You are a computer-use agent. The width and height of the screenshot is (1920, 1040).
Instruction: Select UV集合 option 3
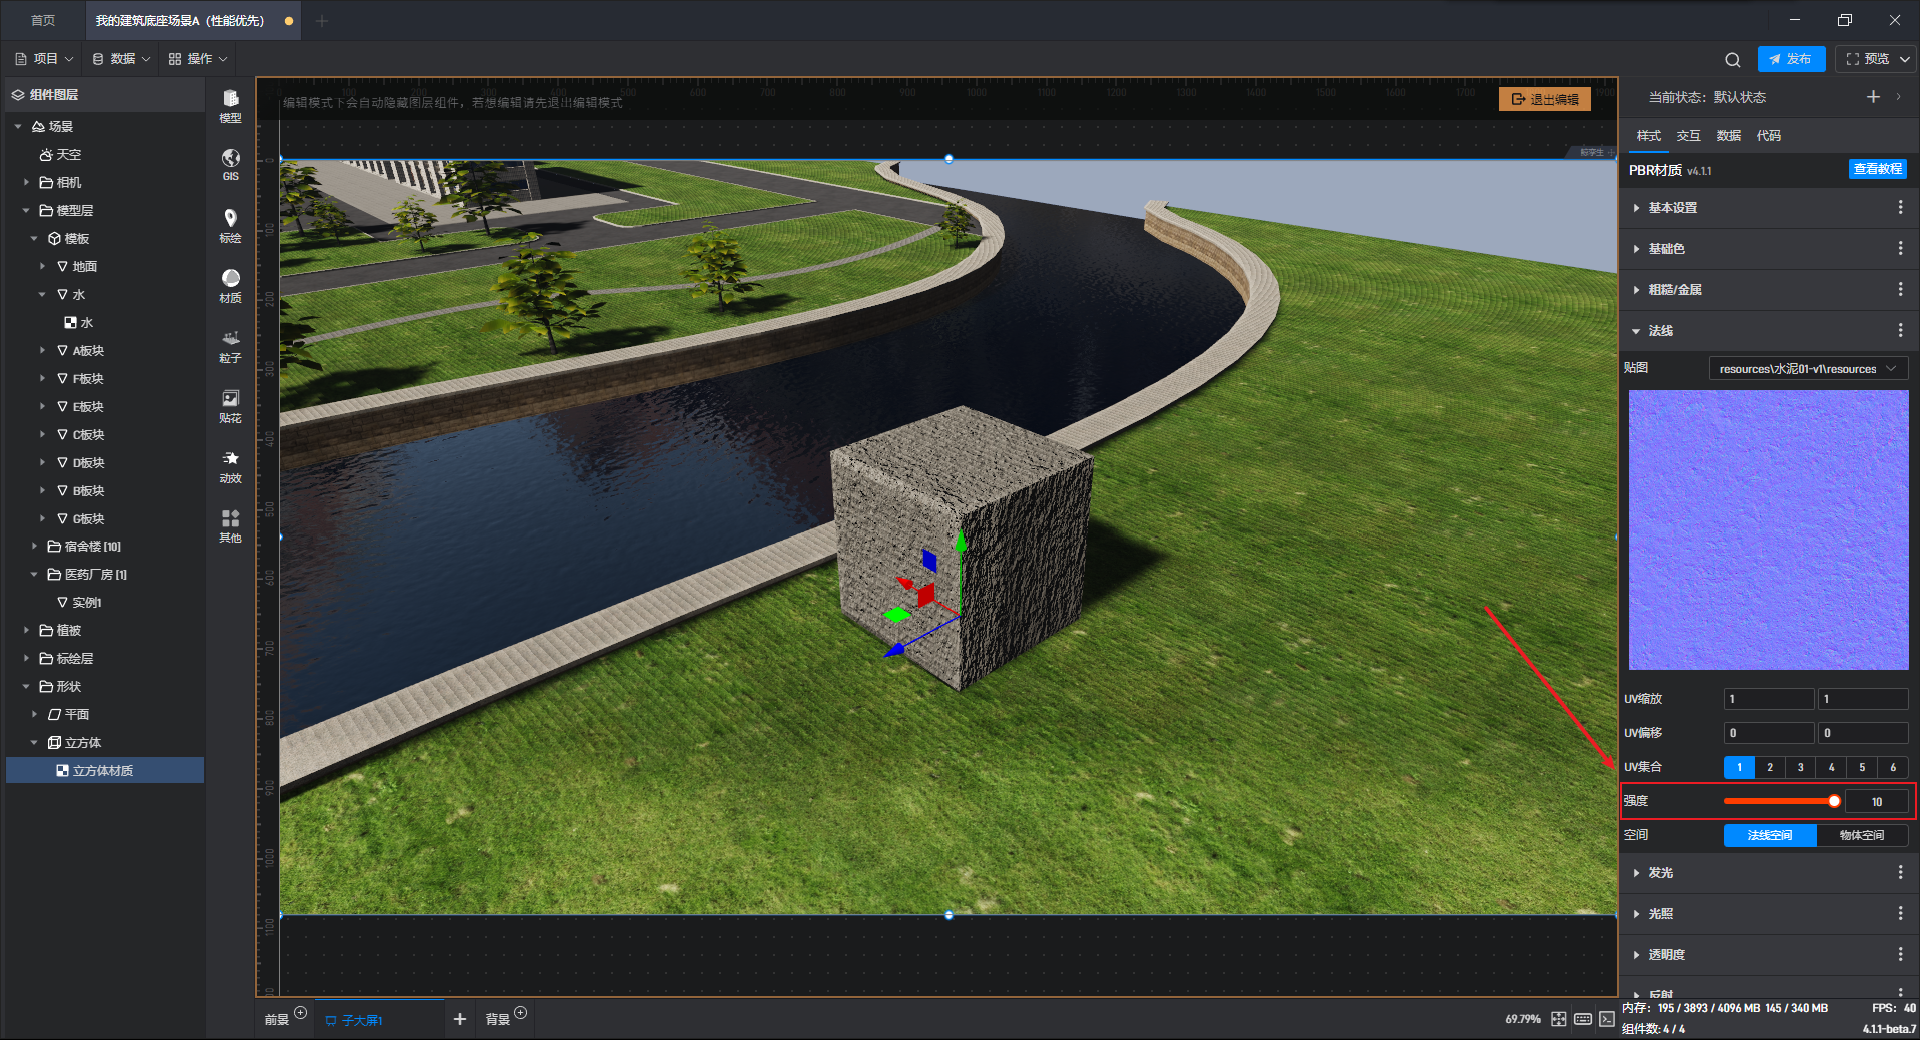1800,767
